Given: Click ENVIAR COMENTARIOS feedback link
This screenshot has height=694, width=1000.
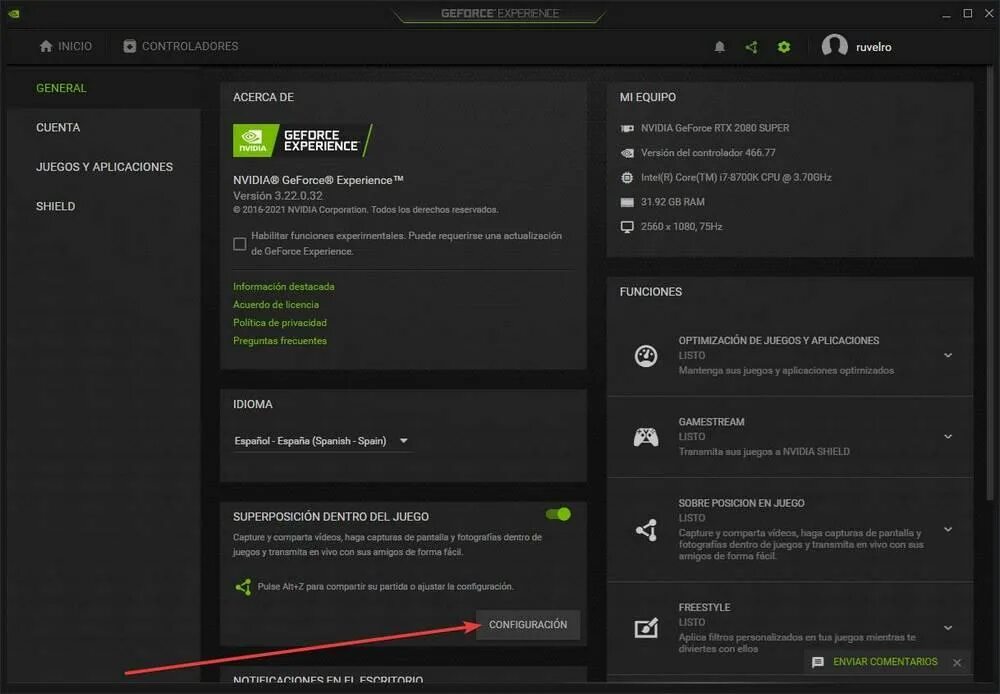Looking at the screenshot, I should tap(885, 662).
